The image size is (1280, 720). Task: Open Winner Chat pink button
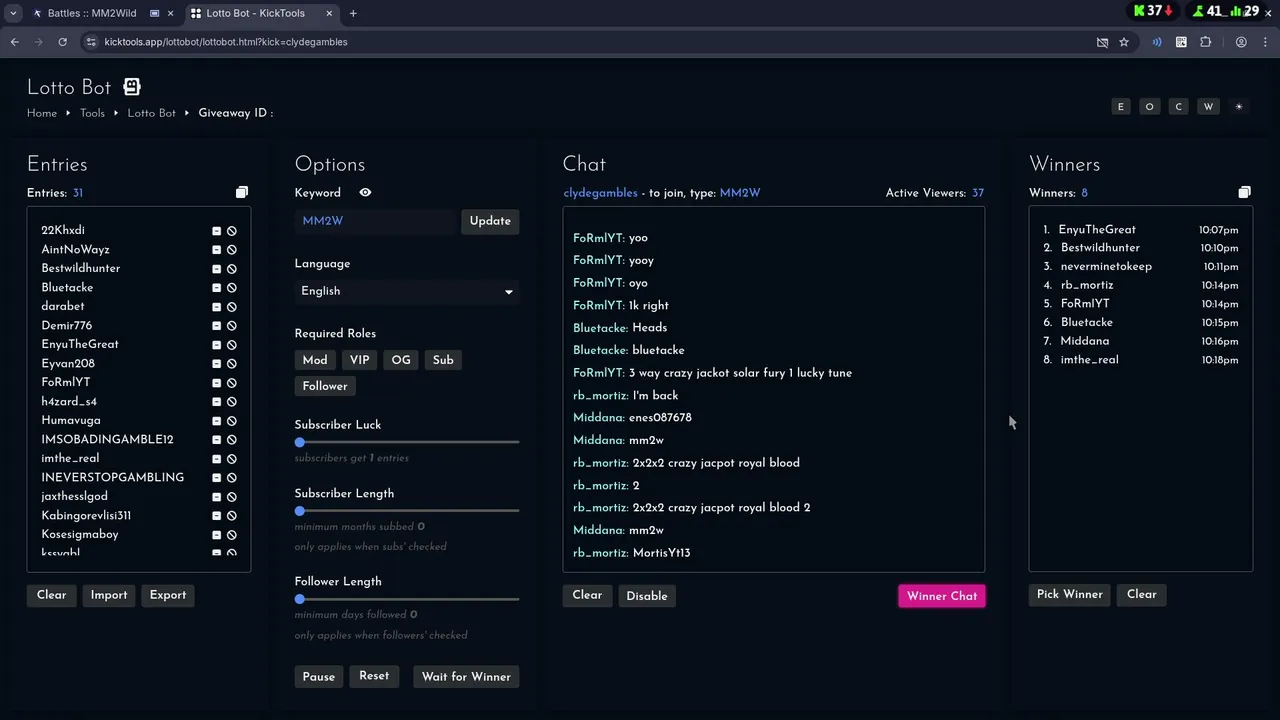(x=941, y=596)
